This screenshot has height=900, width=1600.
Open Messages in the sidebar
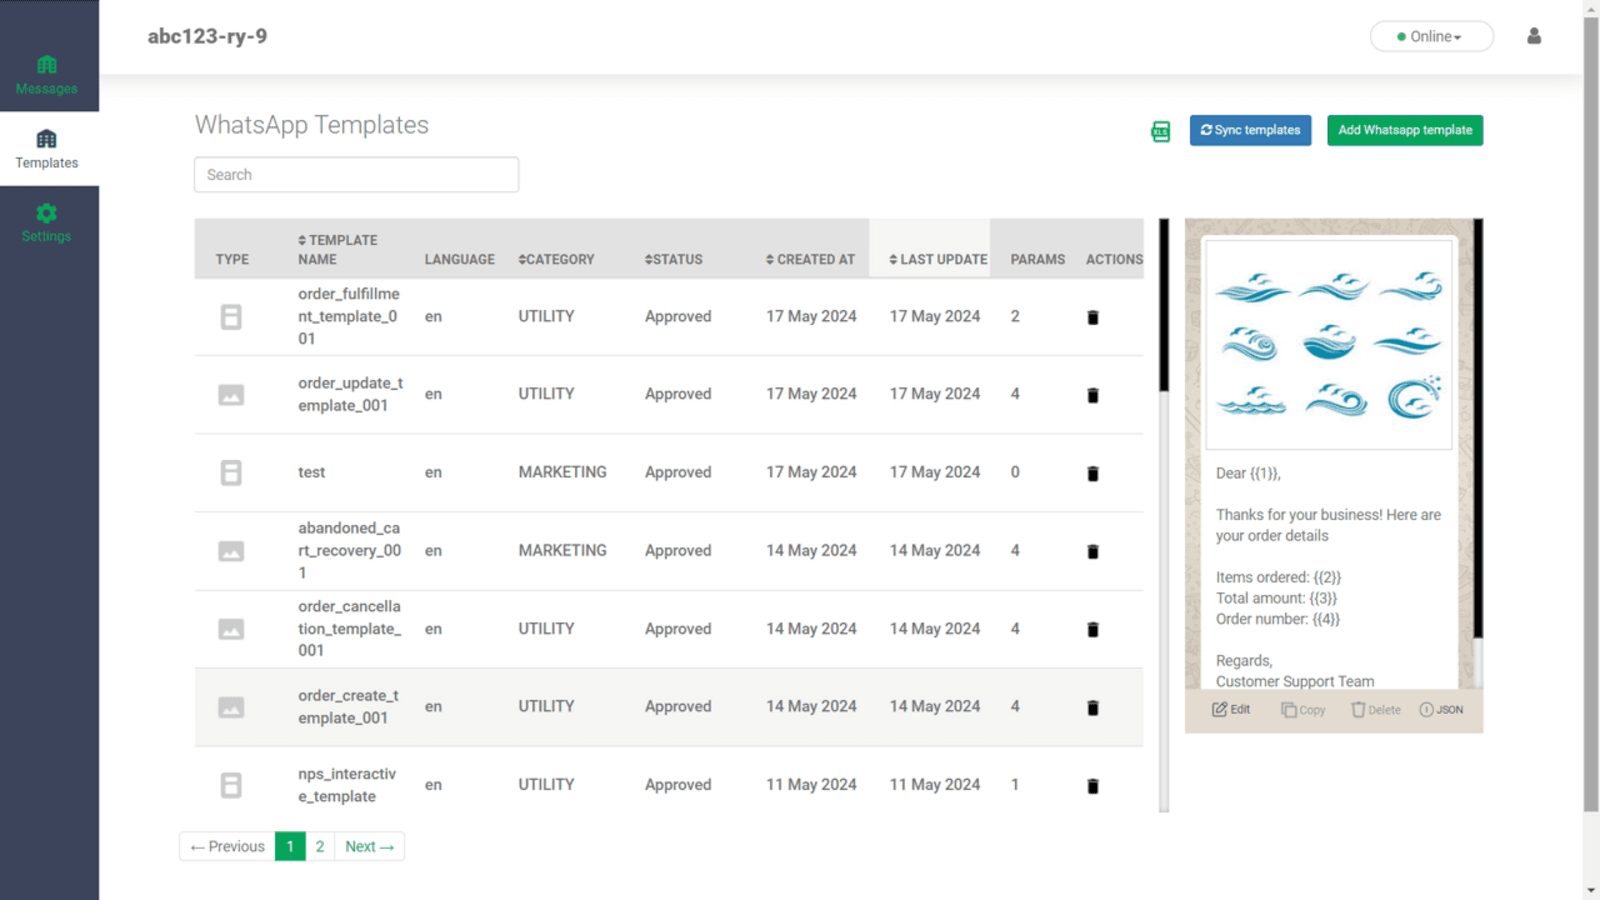coord(47,75)
